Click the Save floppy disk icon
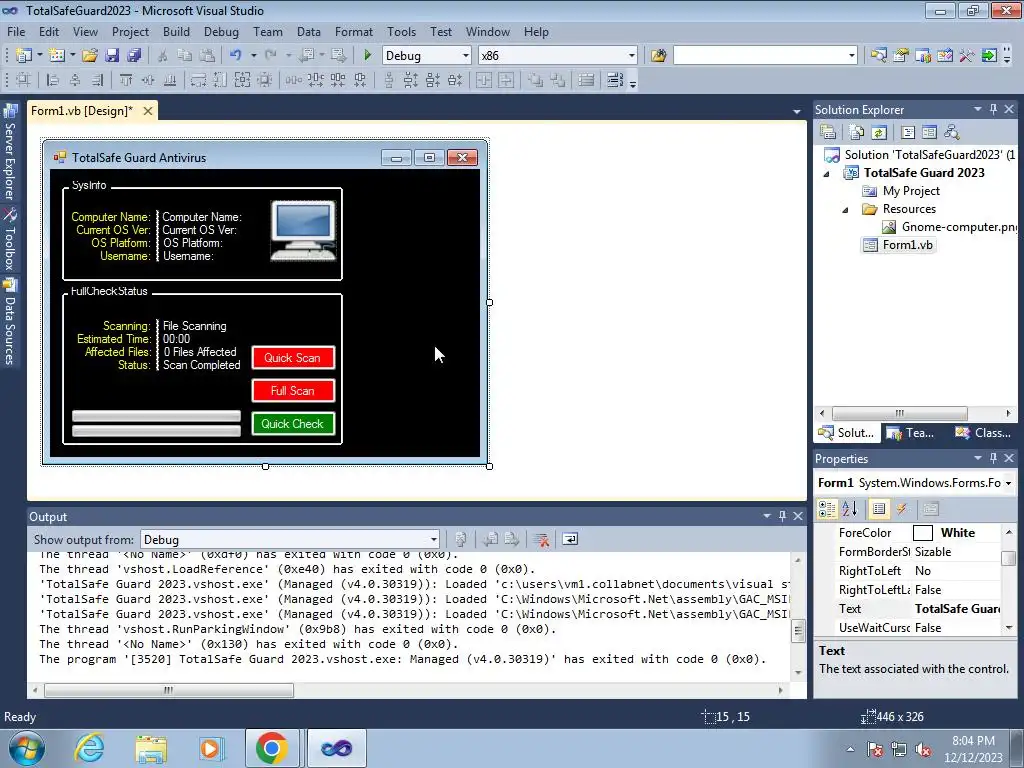Viewport: 1024px width, 768px height. pyautogui.click(x=112, y=56)
